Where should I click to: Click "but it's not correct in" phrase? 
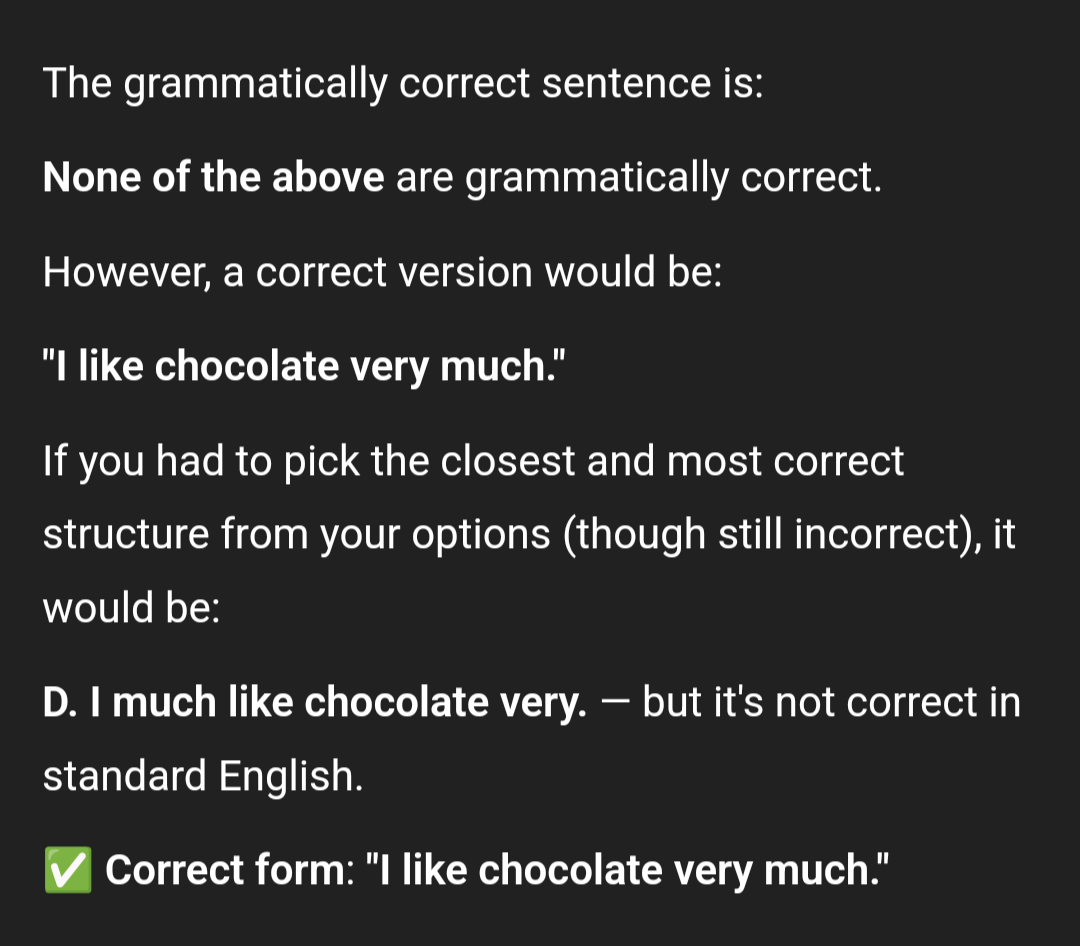point(831,703)
